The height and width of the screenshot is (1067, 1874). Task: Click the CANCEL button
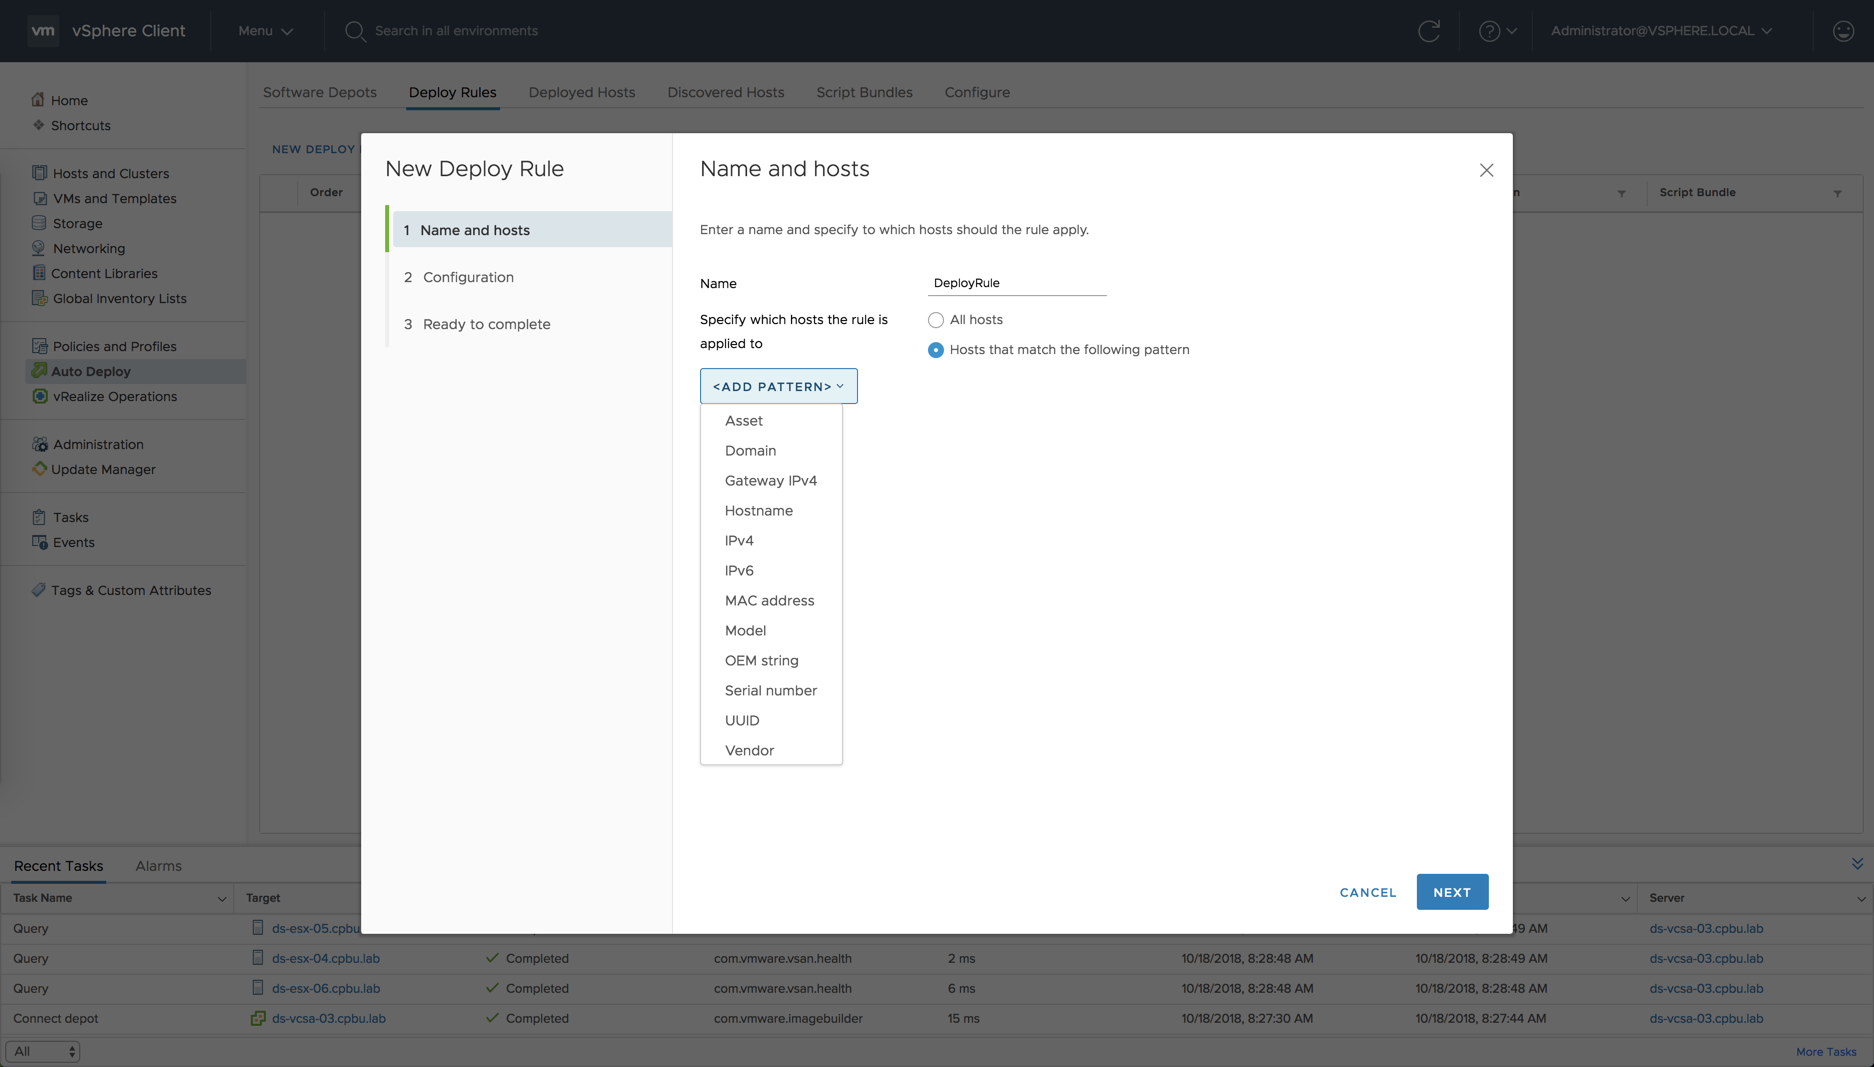[1368, 892]
